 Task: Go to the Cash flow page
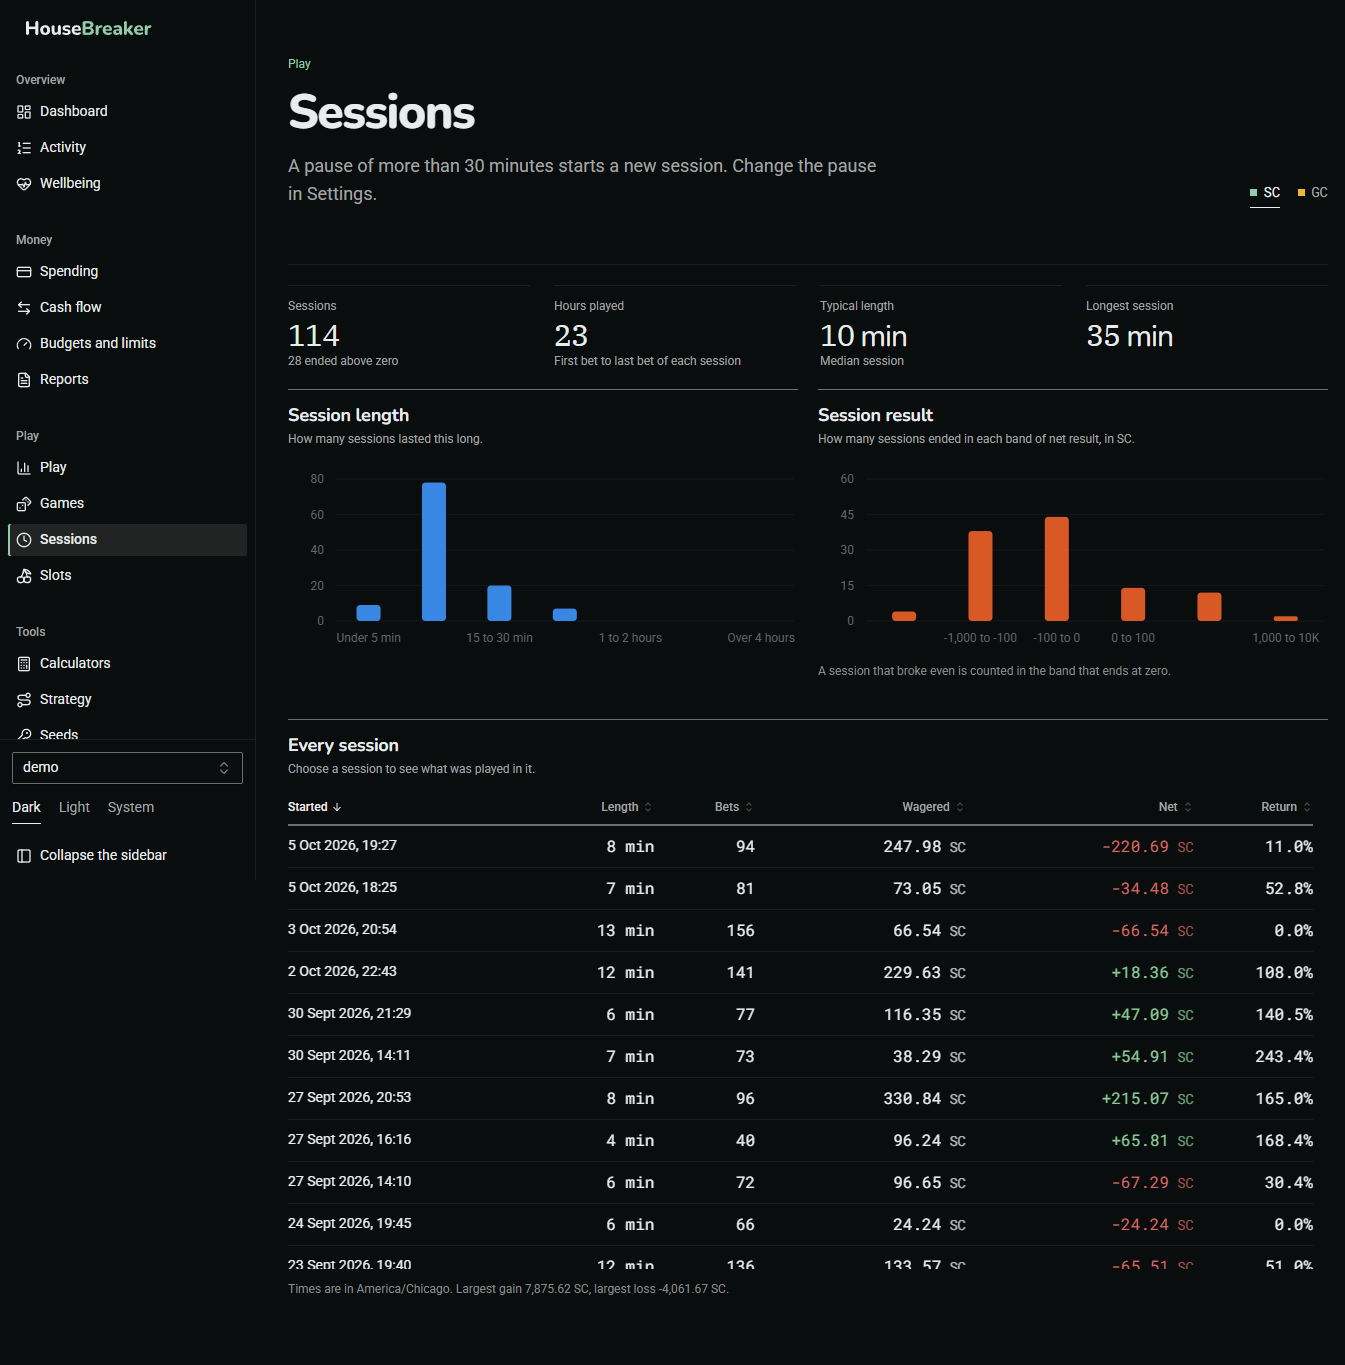click(x=127, y=308)
